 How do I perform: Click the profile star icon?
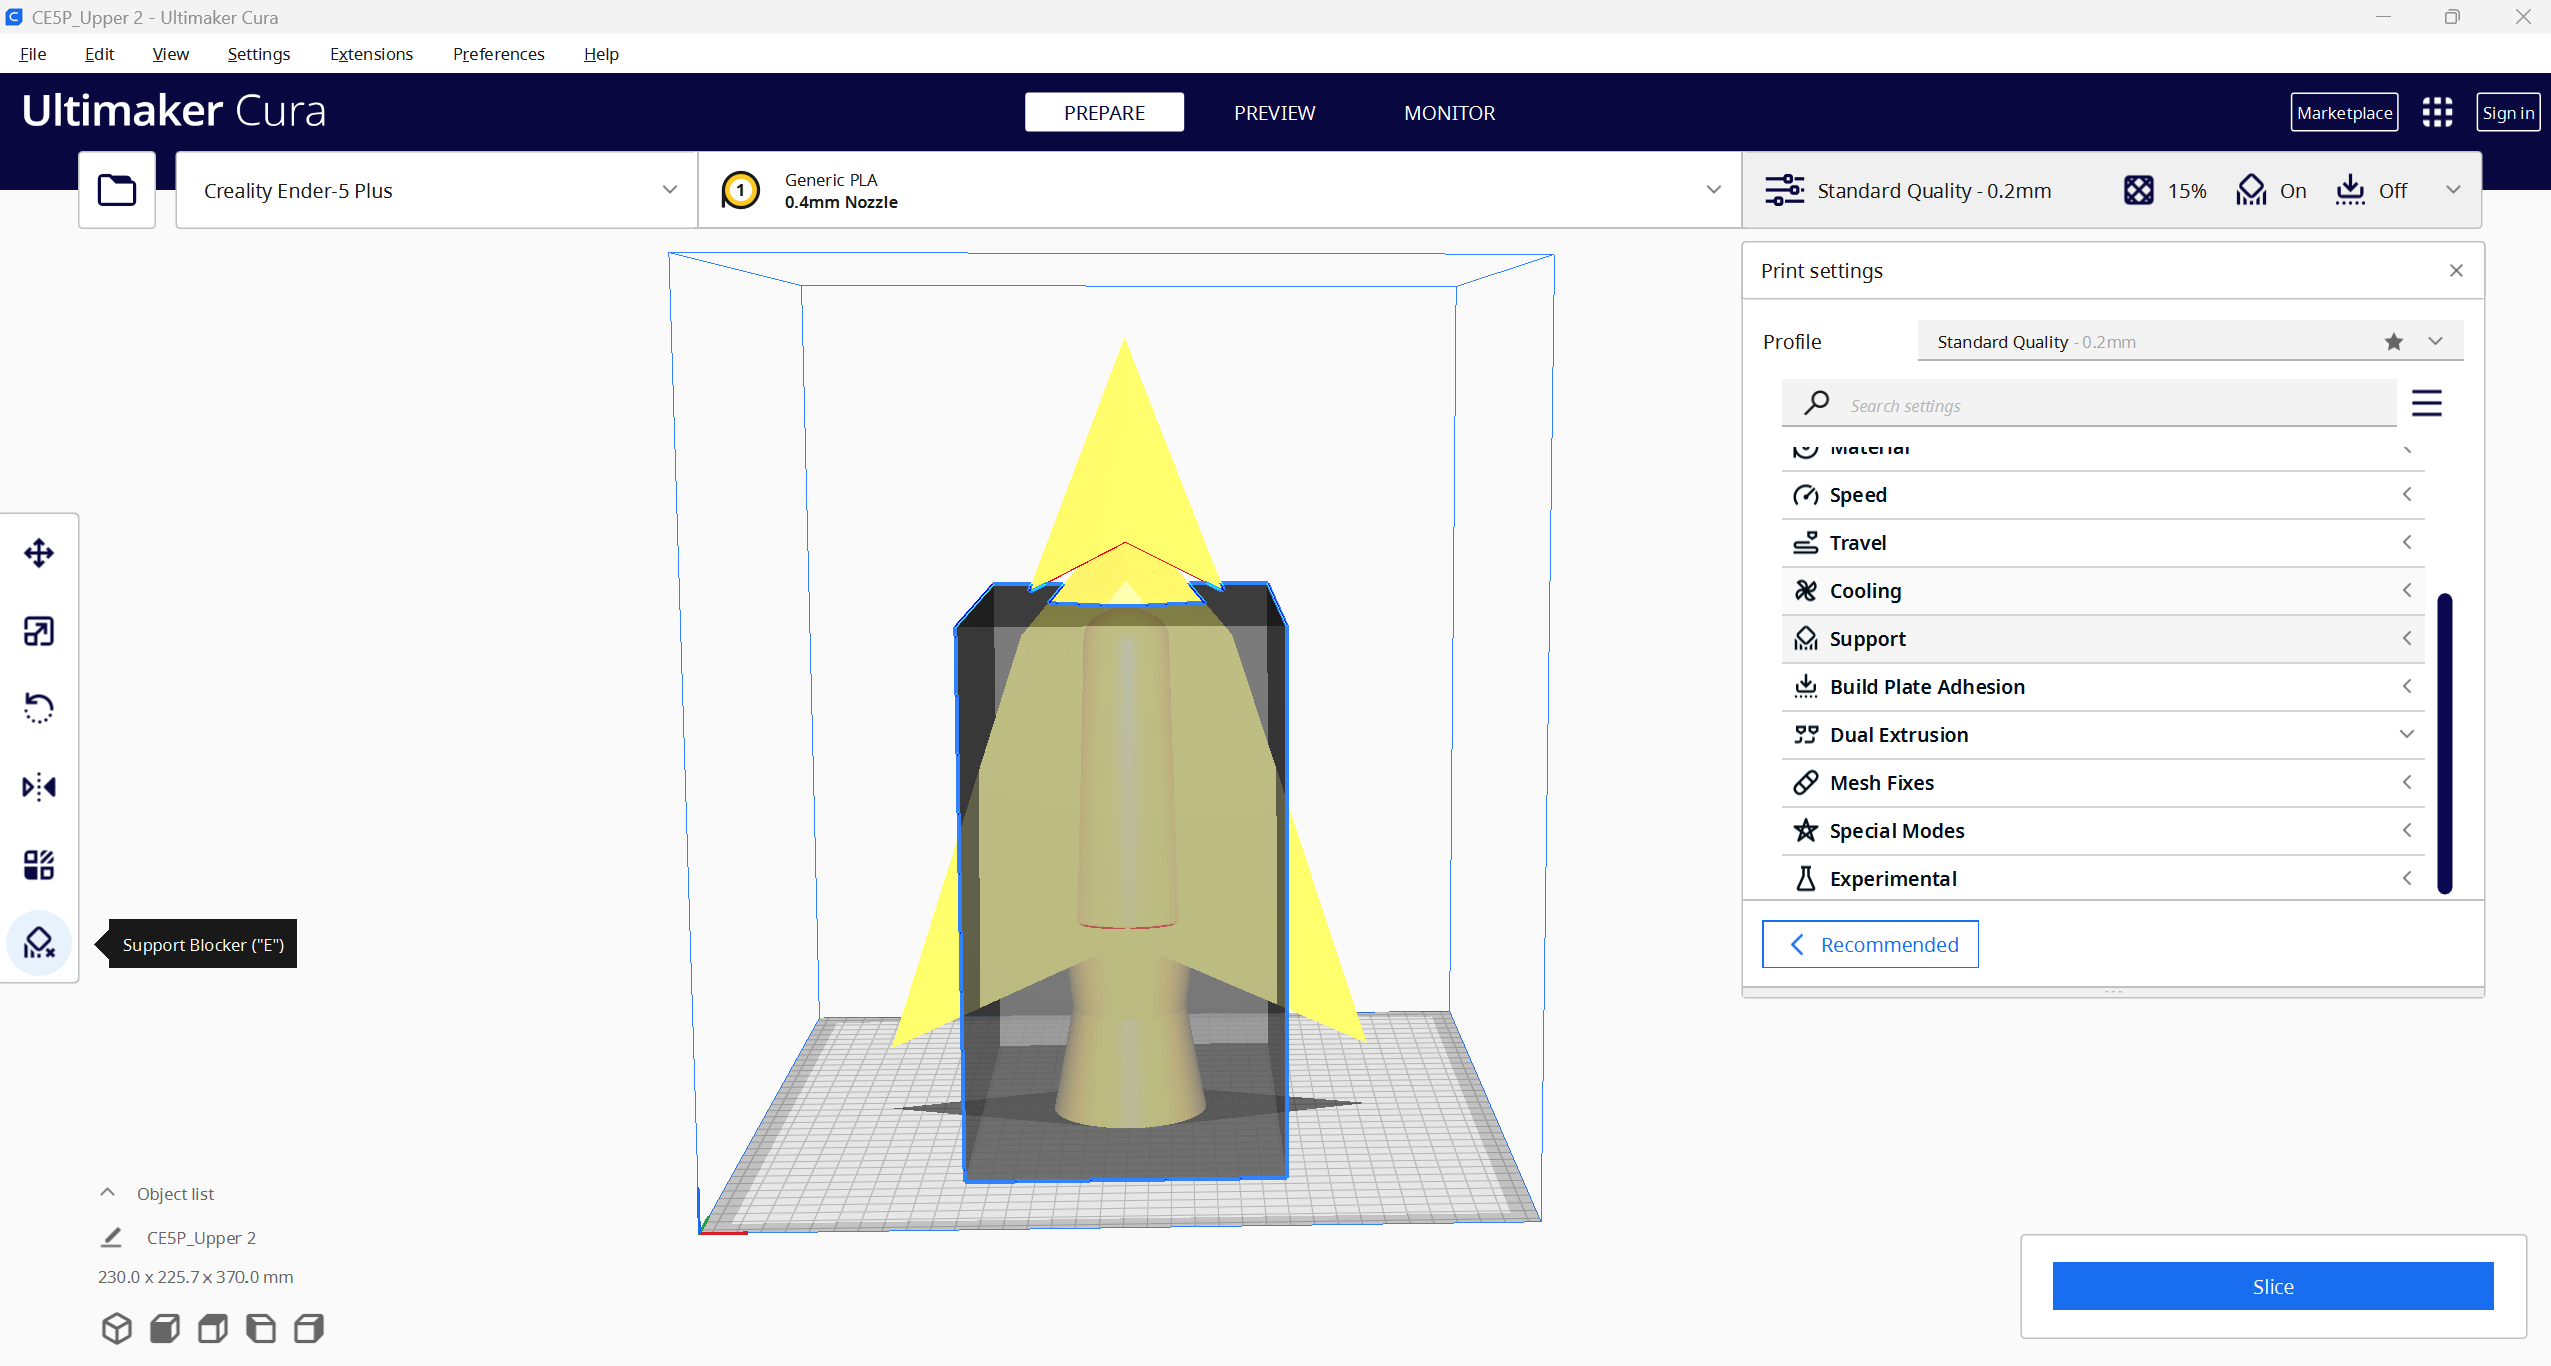tap(2393, 342)
